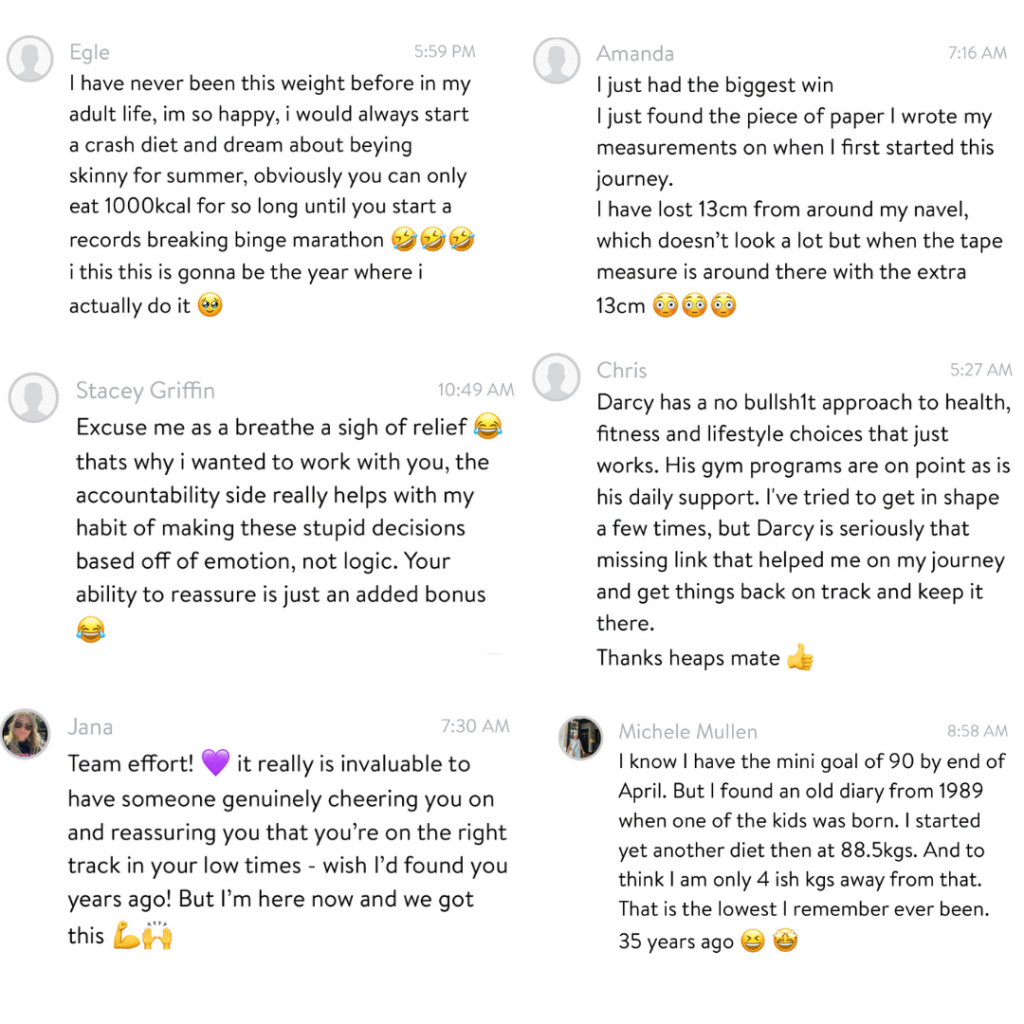
Task: Open Amanda's default profile avatar
Action: 556,61
